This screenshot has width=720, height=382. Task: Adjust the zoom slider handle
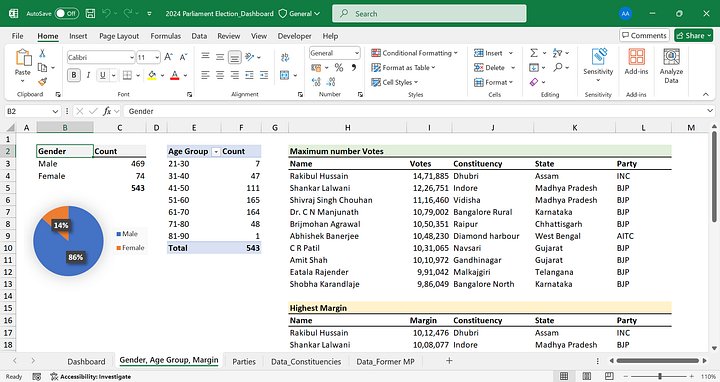[660, 376]
